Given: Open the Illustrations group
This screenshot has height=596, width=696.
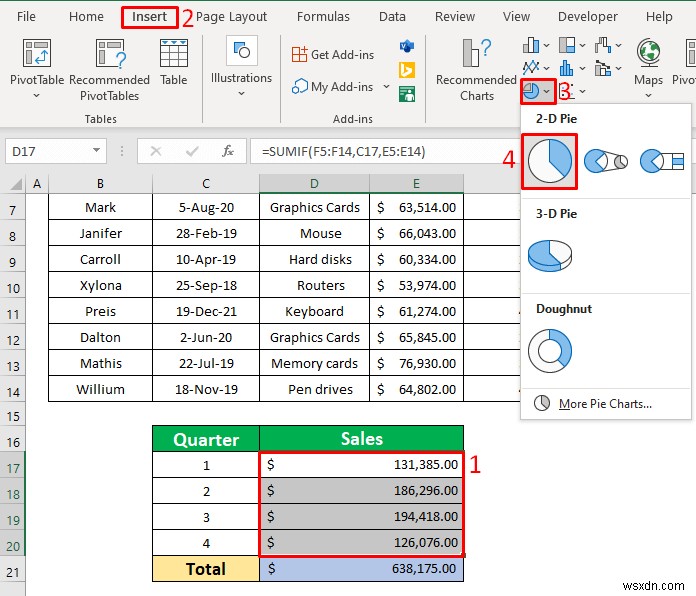Looking at the screenshot, I should click(x=241, y=67).
